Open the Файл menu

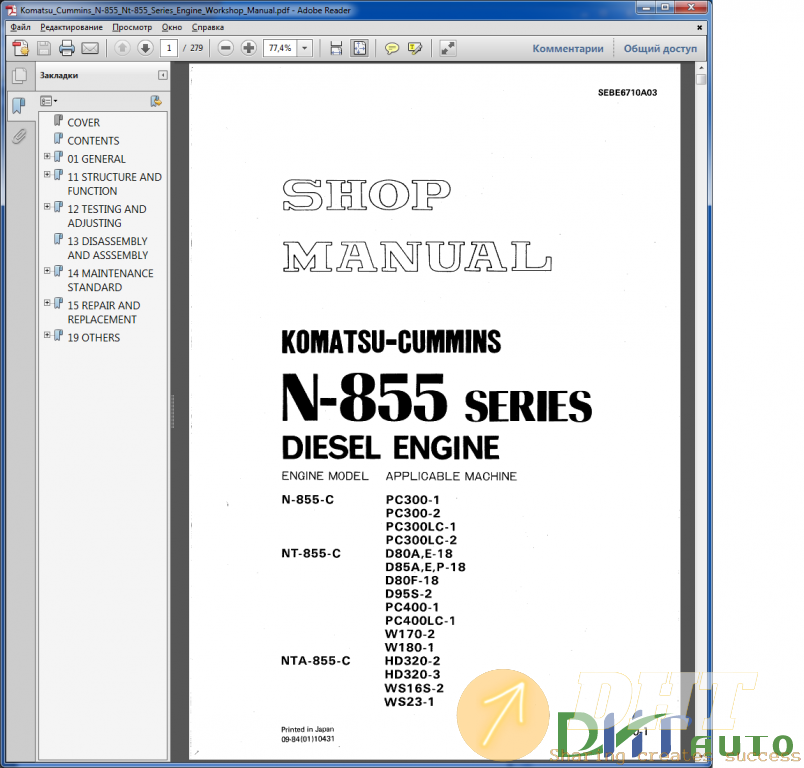coord(21,27)
